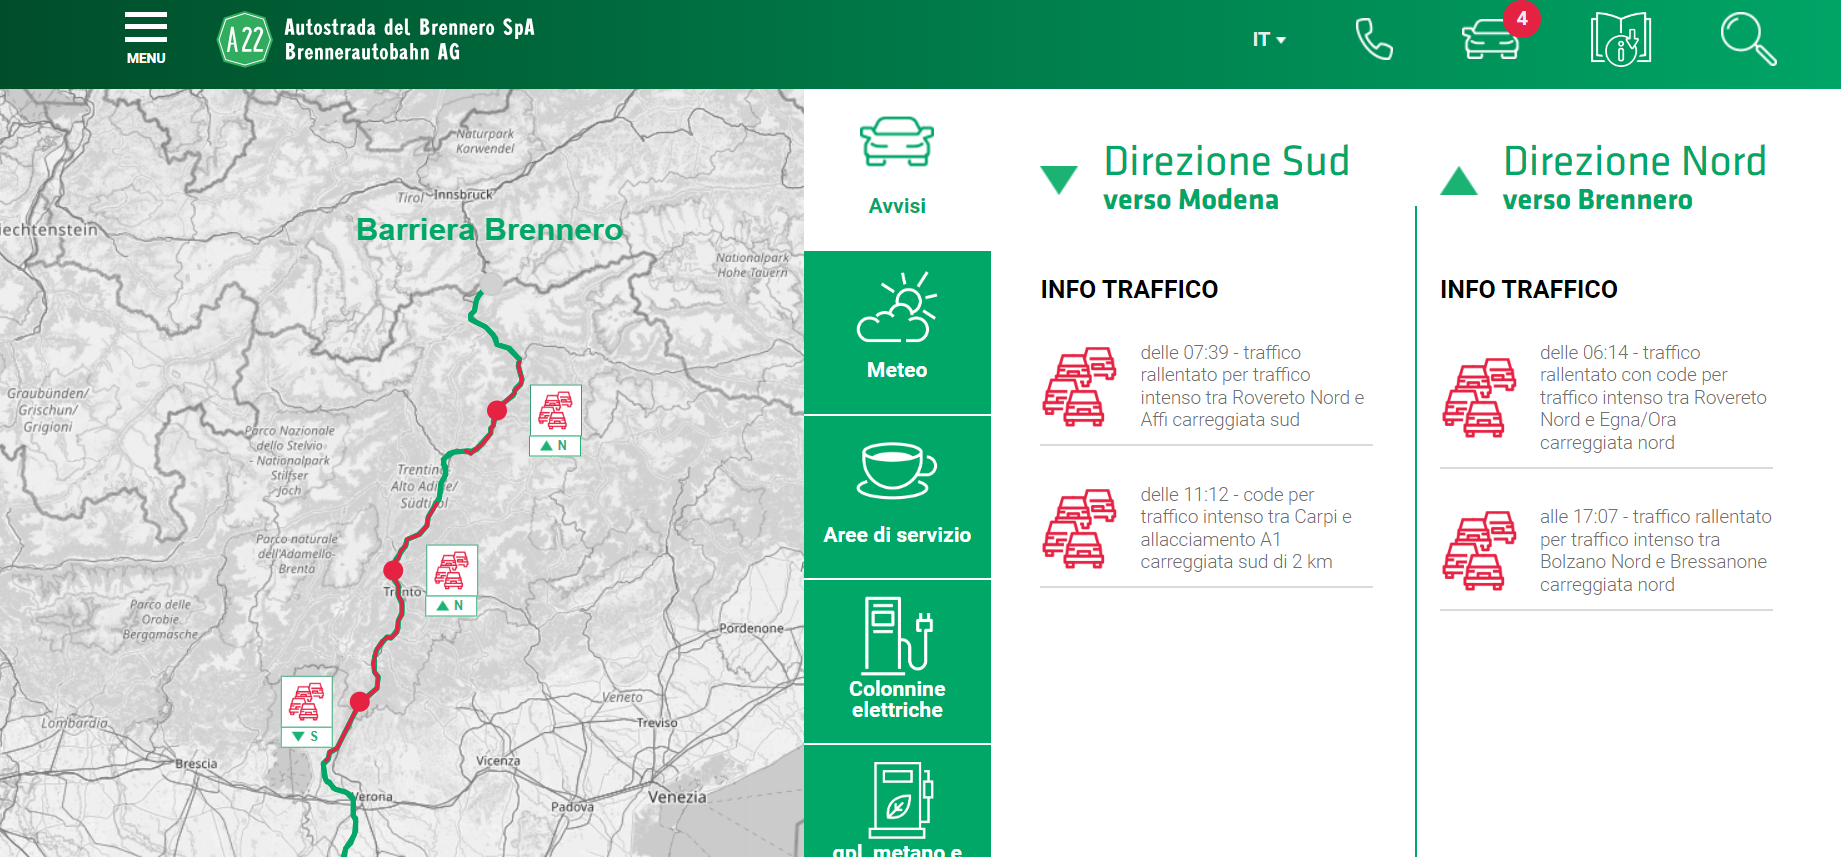1841x857 pixels.
Task: Open Aree di servizio section
Action: [x=897, y=496]
